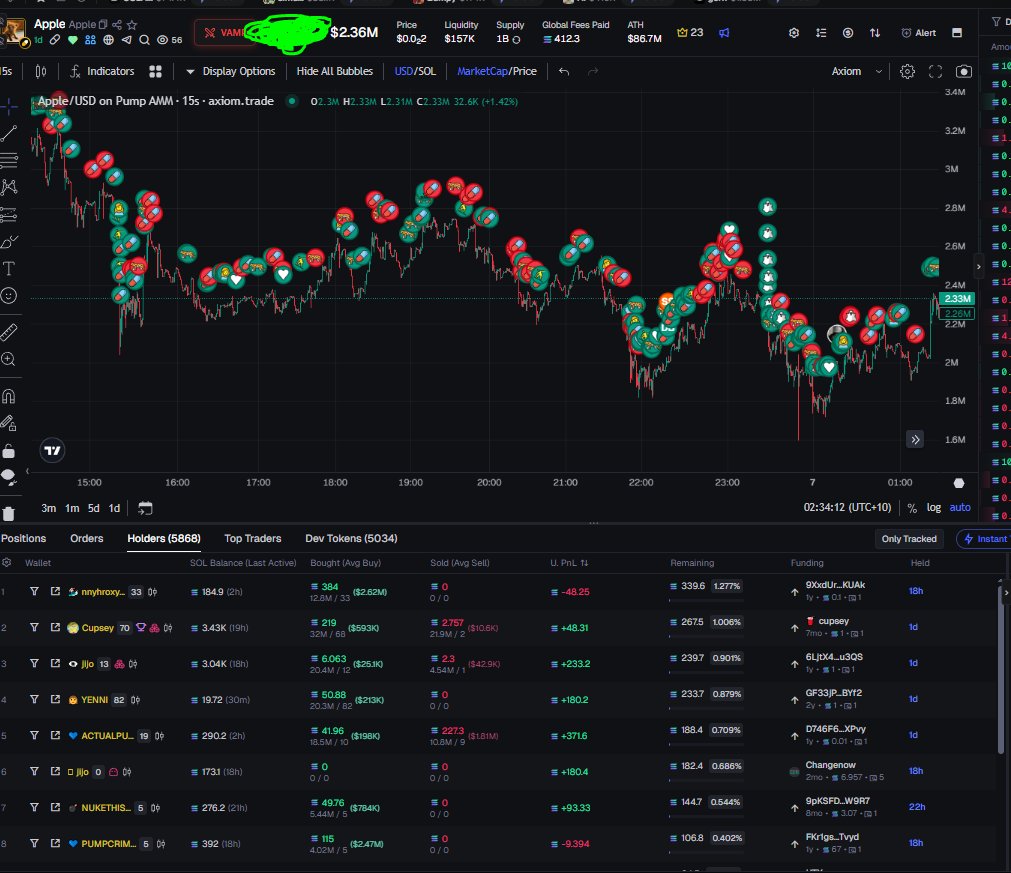Screen dimensions: 1011x873
Task: Click the swap arrows icon in header
Action: [x=875, y=33]
